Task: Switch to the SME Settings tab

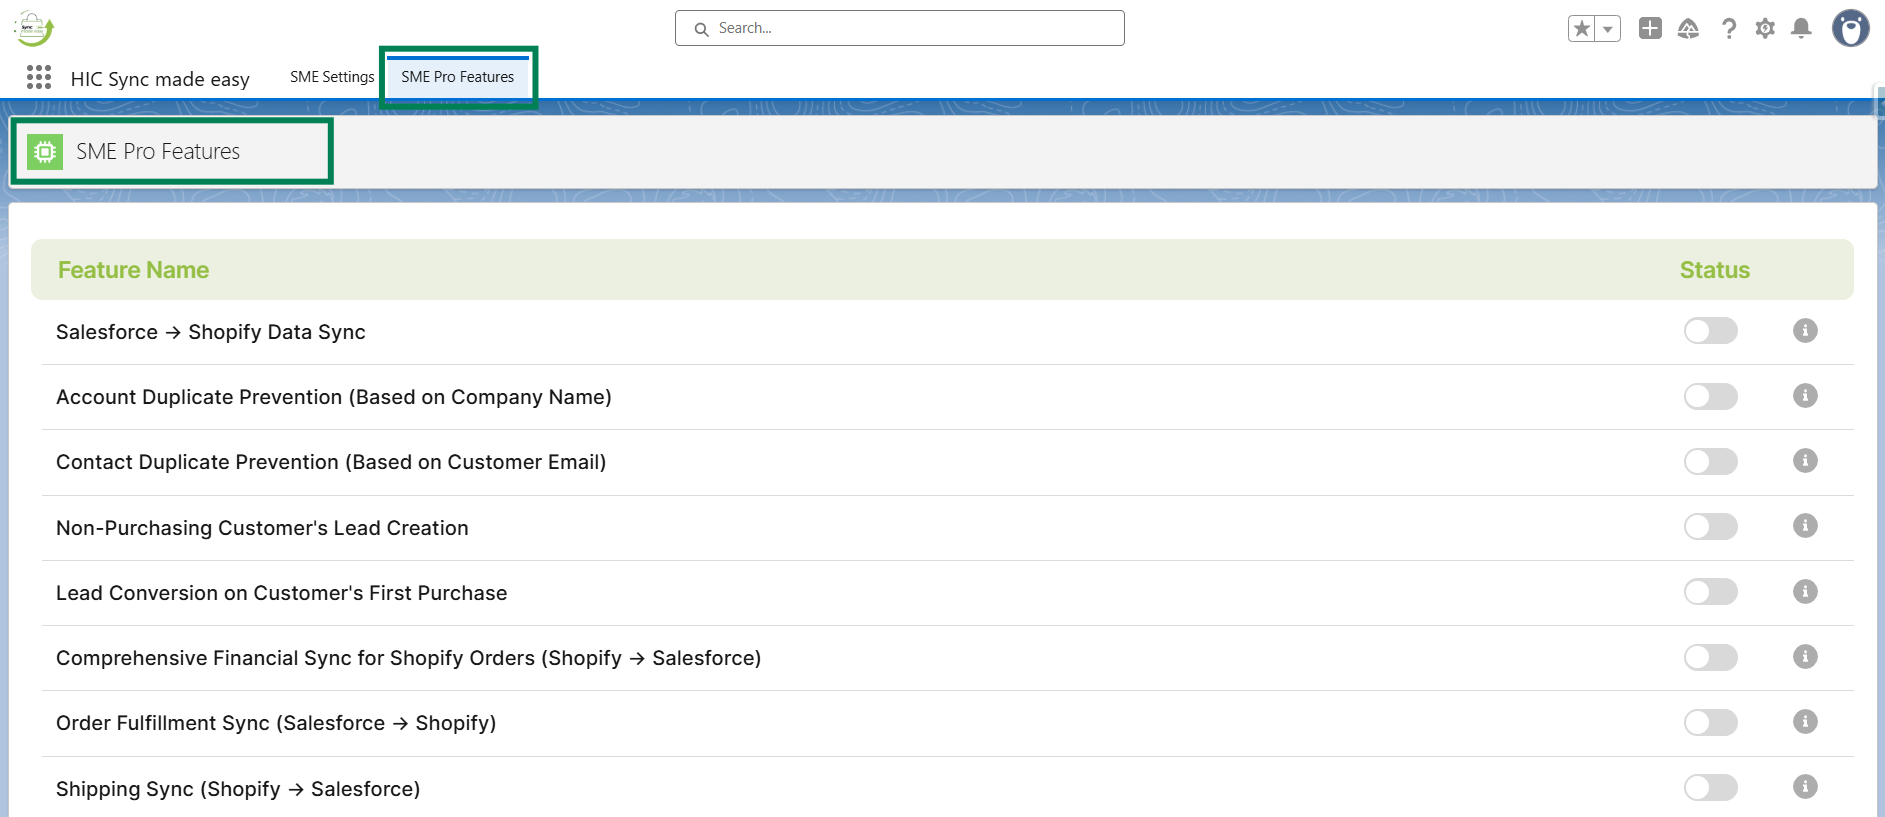Action: pyautogui.click(x=332, y=77)
